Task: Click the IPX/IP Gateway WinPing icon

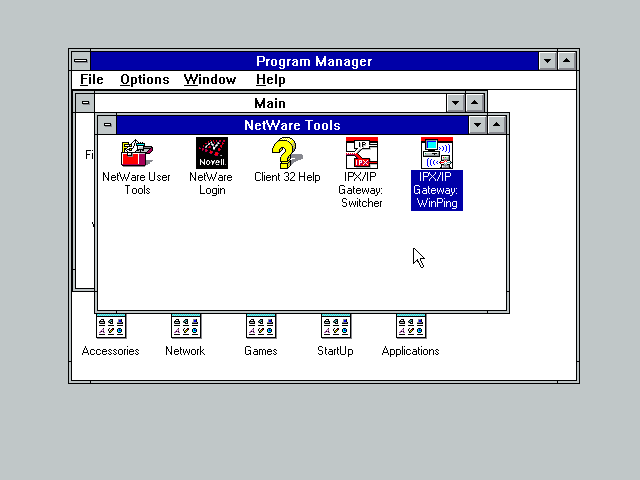Action: click(437, 153)
